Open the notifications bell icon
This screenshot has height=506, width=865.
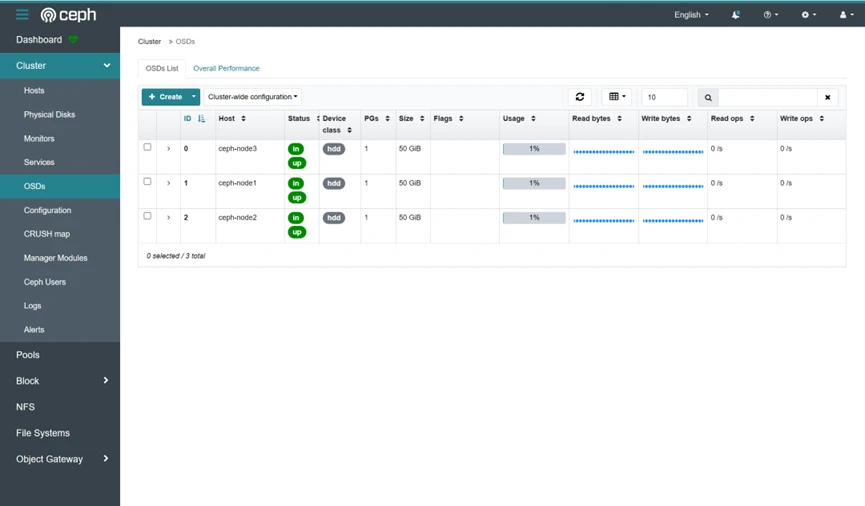click(x=735, y=15)
